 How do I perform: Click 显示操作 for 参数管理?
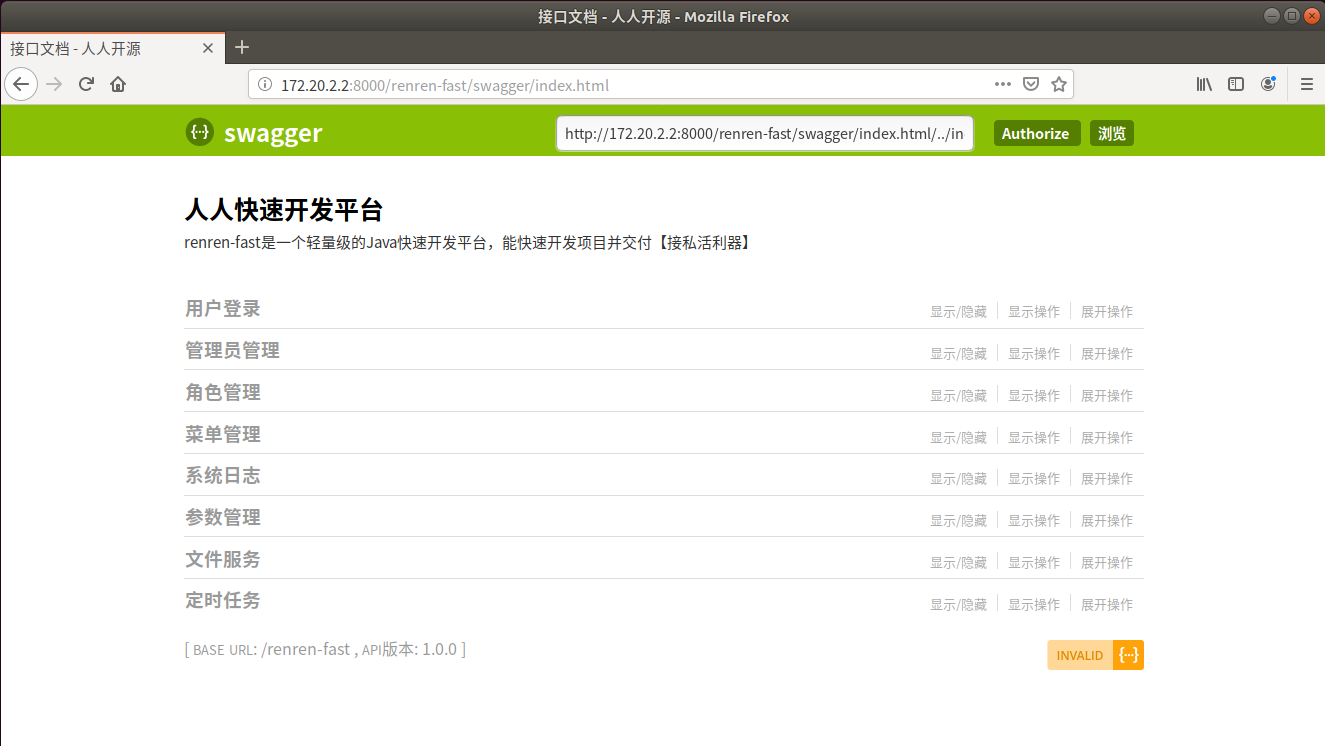pos(1034,521)
